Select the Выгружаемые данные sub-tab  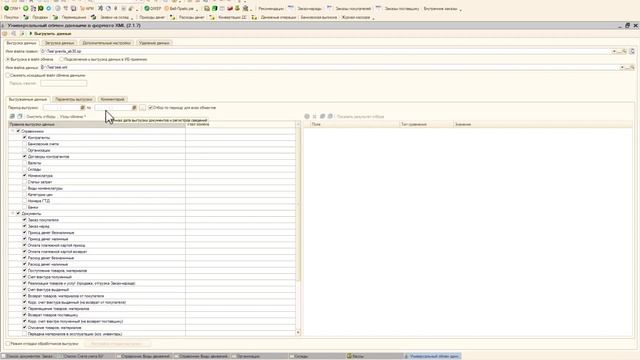coord(28,99)
